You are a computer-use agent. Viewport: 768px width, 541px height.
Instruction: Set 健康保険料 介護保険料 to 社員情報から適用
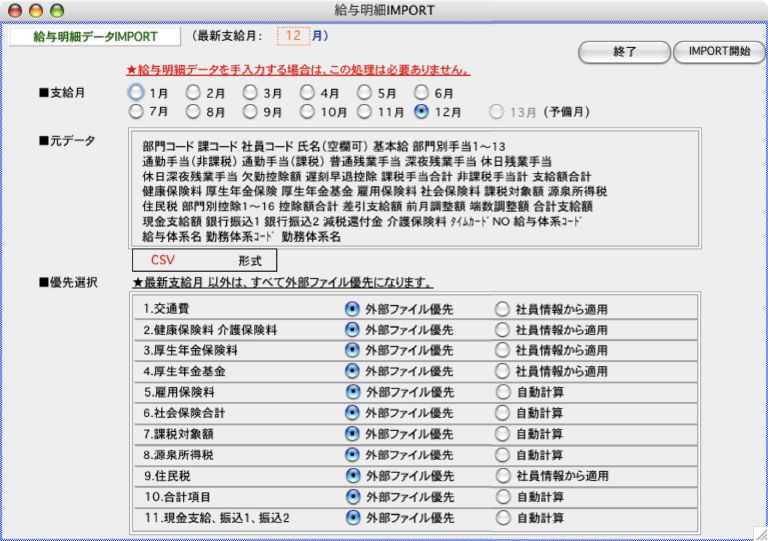(x=502, y=330)
